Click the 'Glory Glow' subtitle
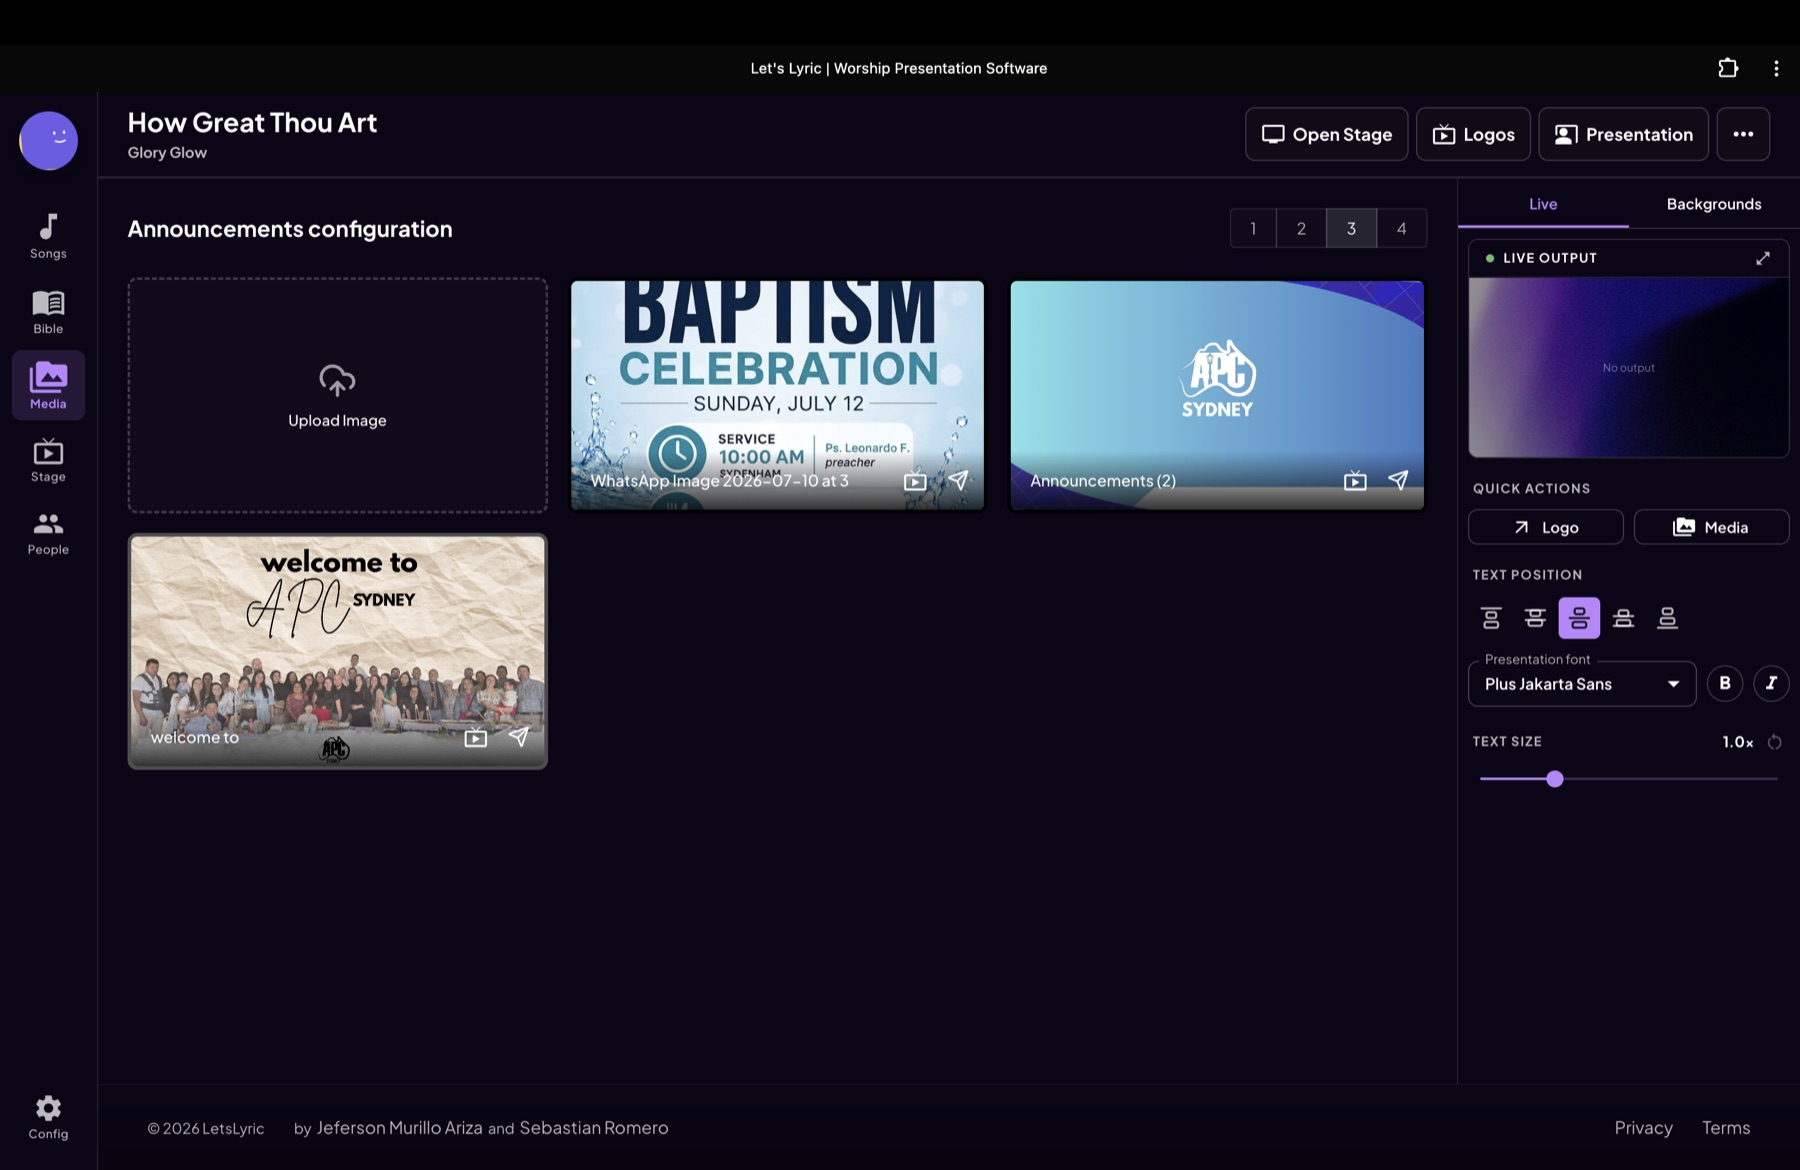Screen dimensions: 1800x1170 pos(167,152)
